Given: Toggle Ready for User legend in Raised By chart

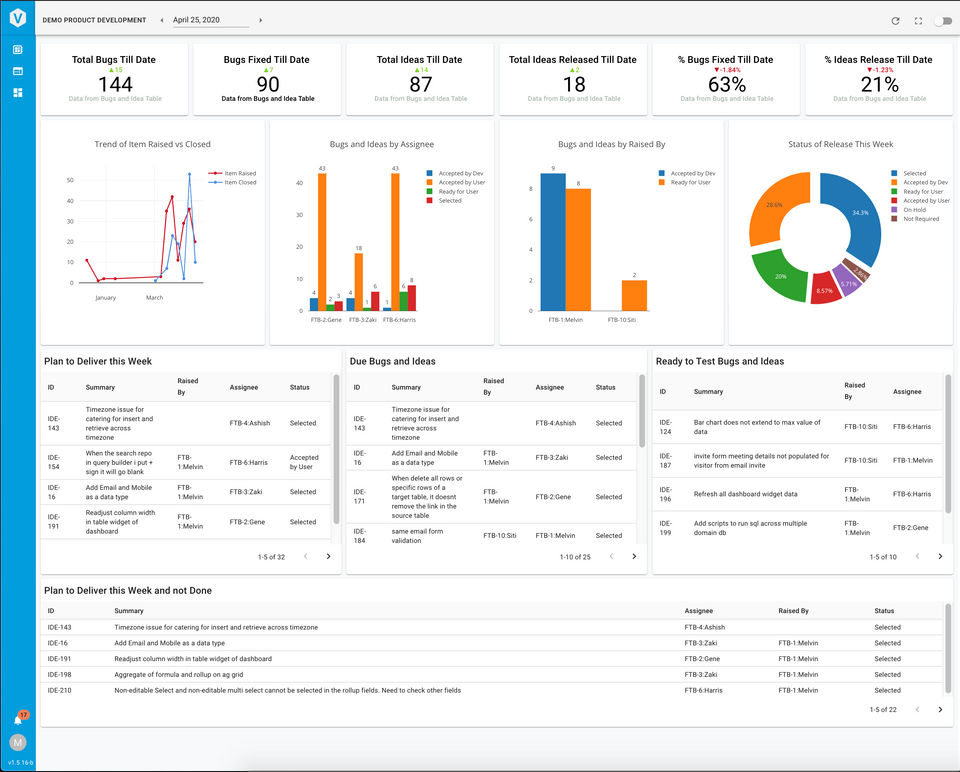Looking at the screenshot, I should (684, 182).
